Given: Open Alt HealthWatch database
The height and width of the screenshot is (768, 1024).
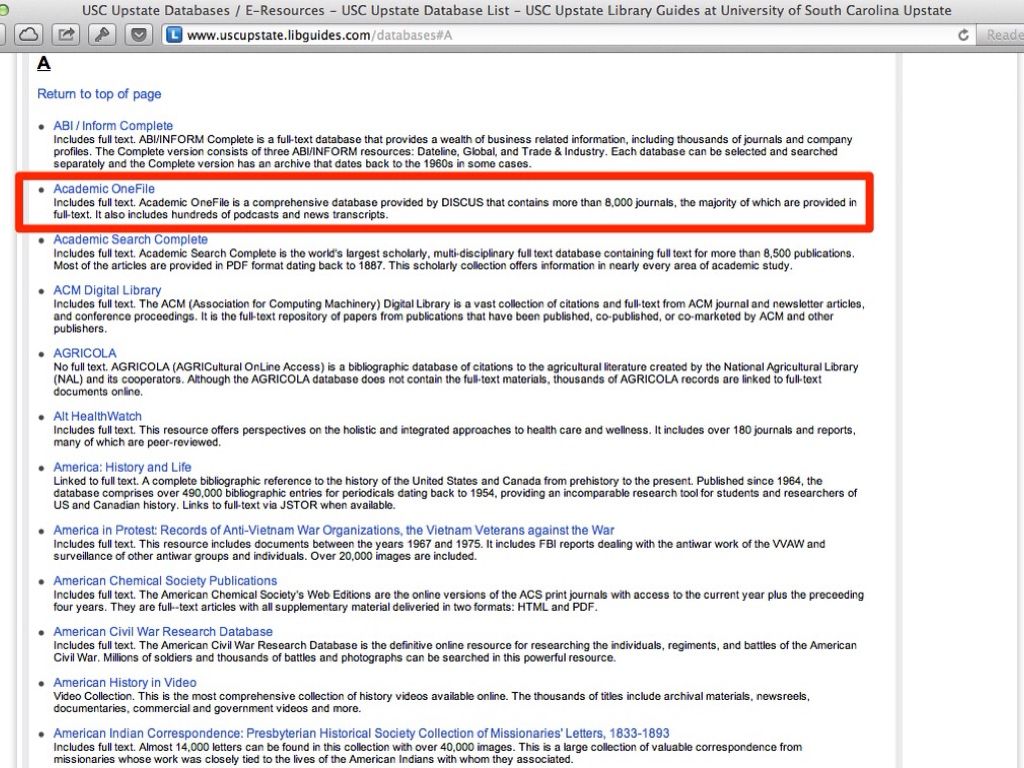Looking at the screenshot, I should (97, 417).
